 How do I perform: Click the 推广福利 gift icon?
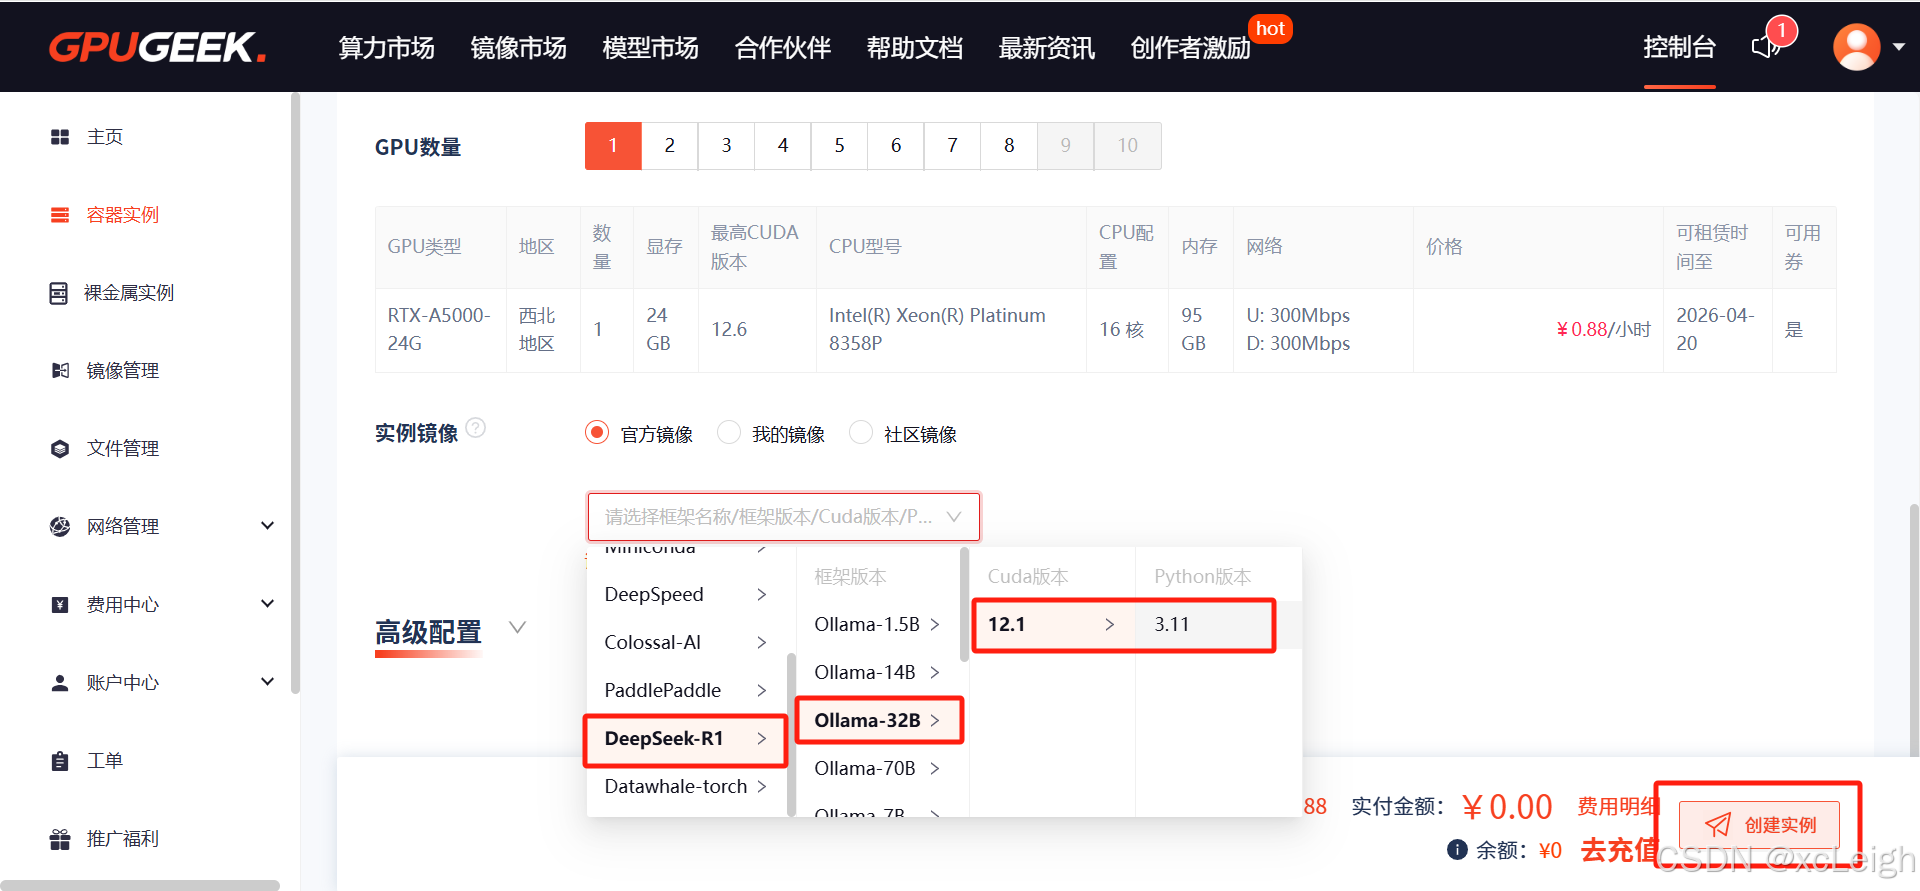(60, 839)
